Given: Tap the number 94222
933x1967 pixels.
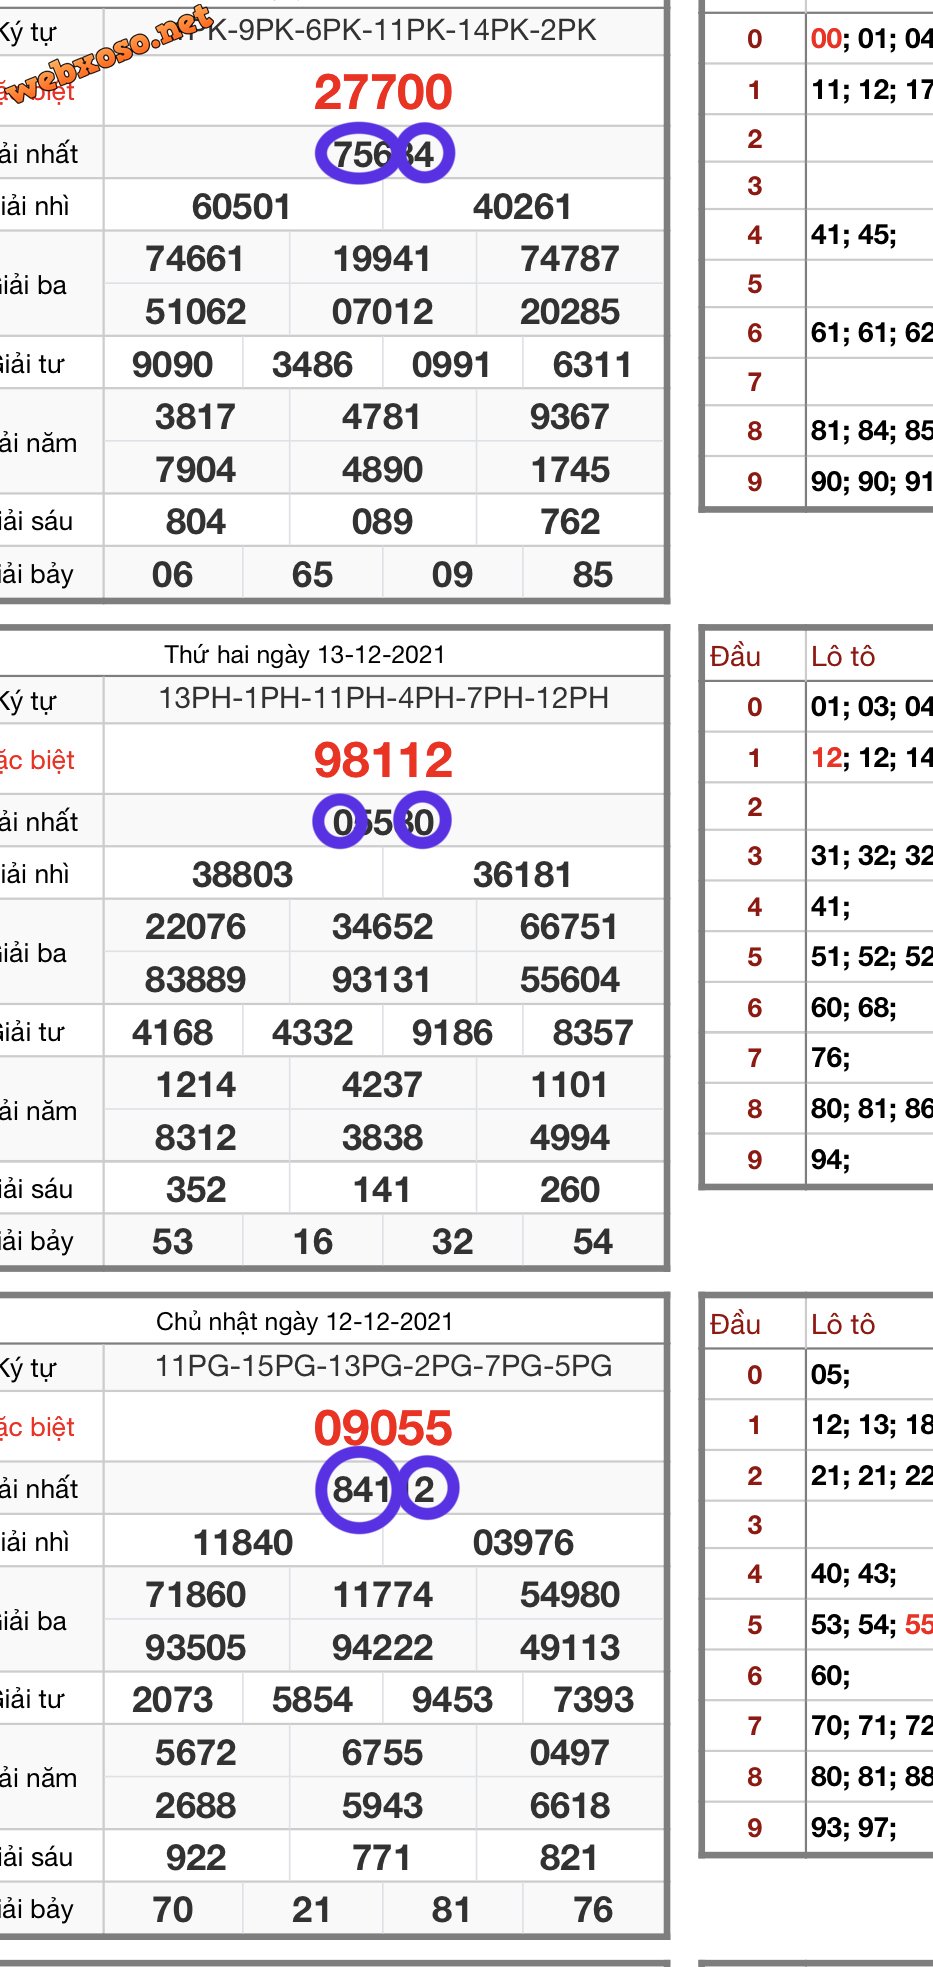Looking at the screenshot, I should click(x=382, y=1648).
